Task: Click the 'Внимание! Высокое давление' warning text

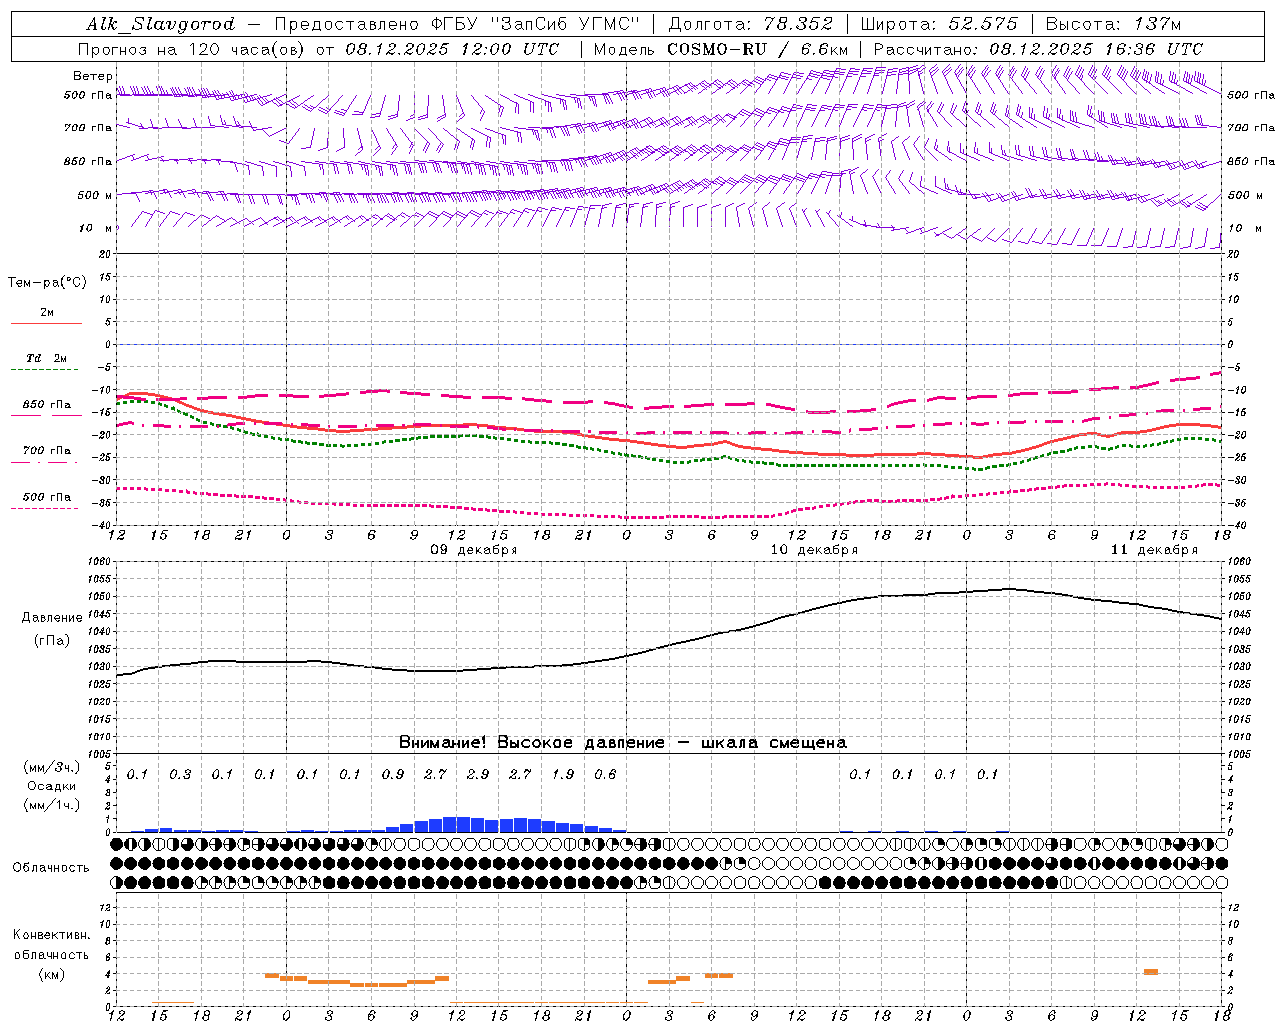Action: 531,743
